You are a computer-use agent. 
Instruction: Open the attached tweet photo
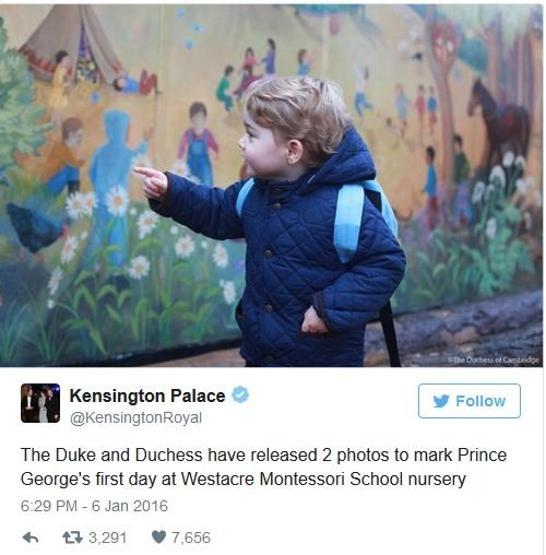(x=271, y=185)
